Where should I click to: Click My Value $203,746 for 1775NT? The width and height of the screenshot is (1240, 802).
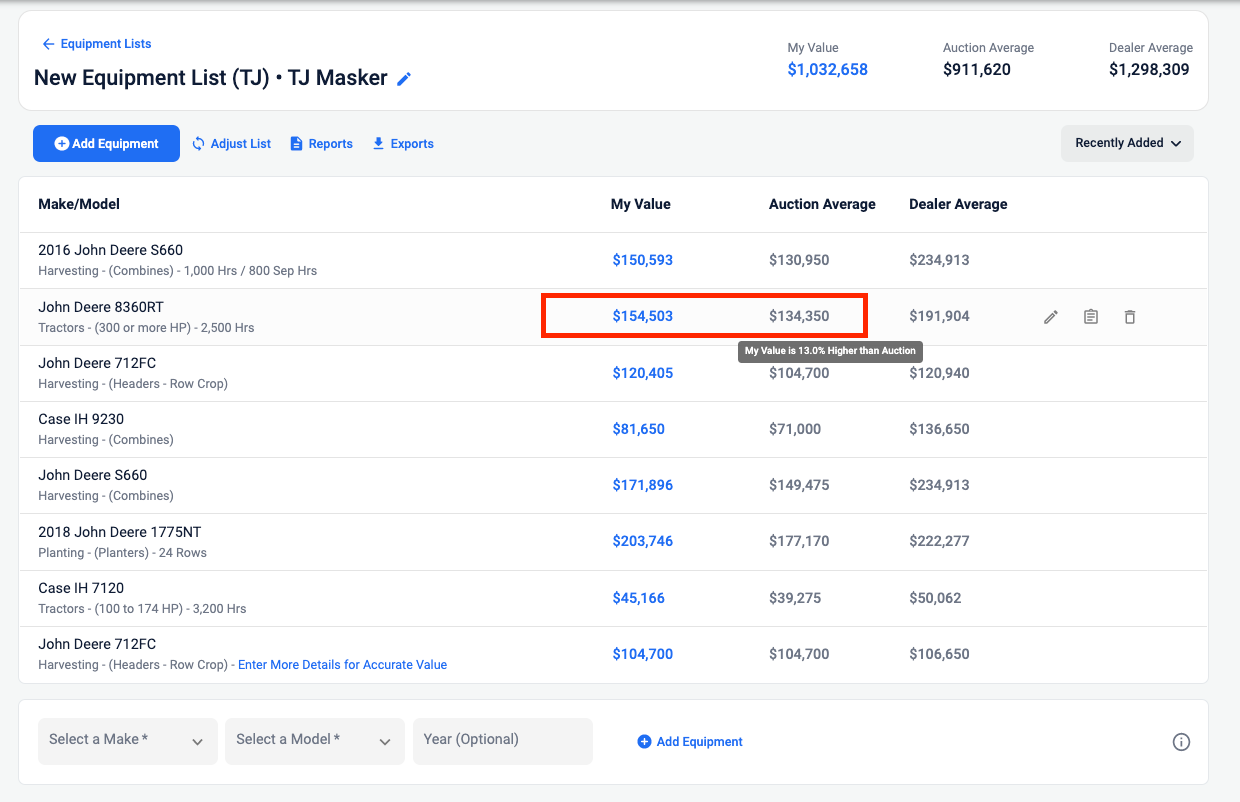[x=643, y=541]
